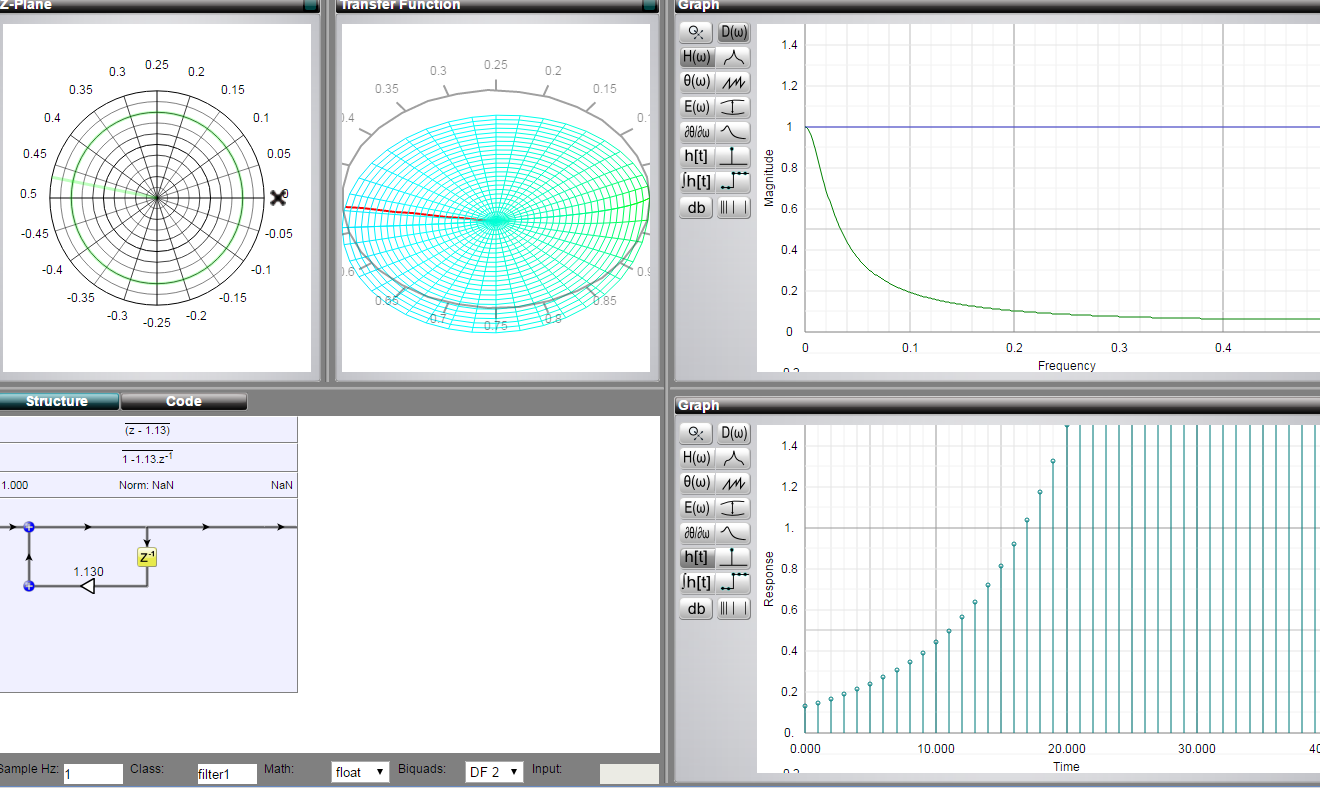Click θ(ω) button in the top graph
The image size is (1320, 788).
click(x=697, y=82)
